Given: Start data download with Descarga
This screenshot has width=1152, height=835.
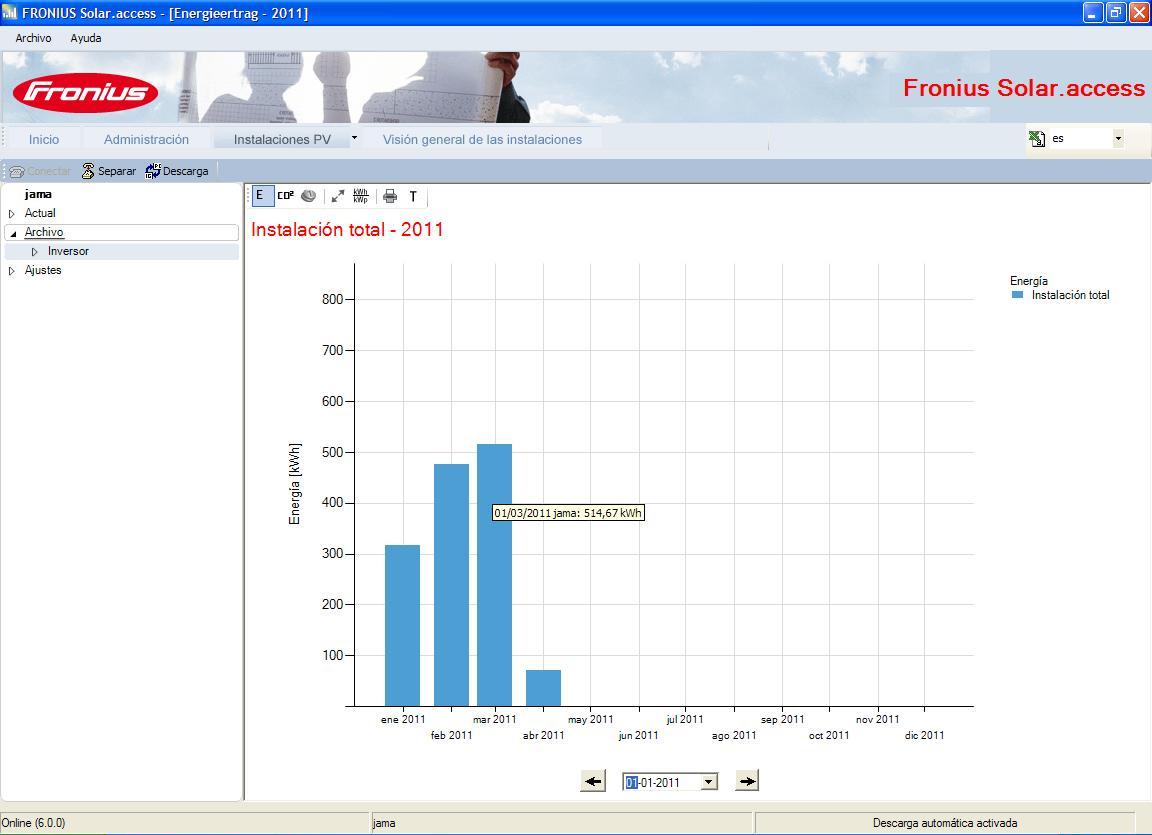Looking at the screenshot, I should pyautogui.click(x=177, y=171).
